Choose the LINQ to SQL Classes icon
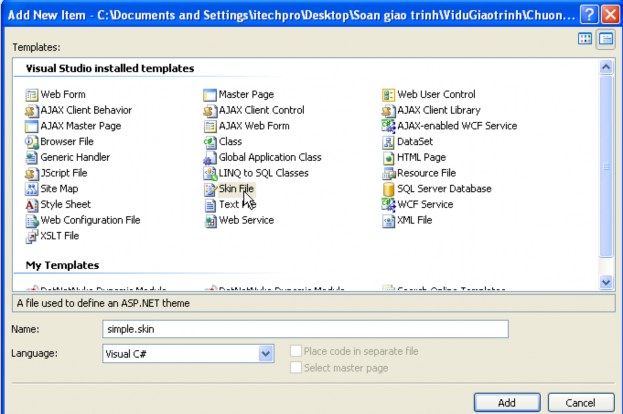Screen dimensions: 623x414 point(210,173)
